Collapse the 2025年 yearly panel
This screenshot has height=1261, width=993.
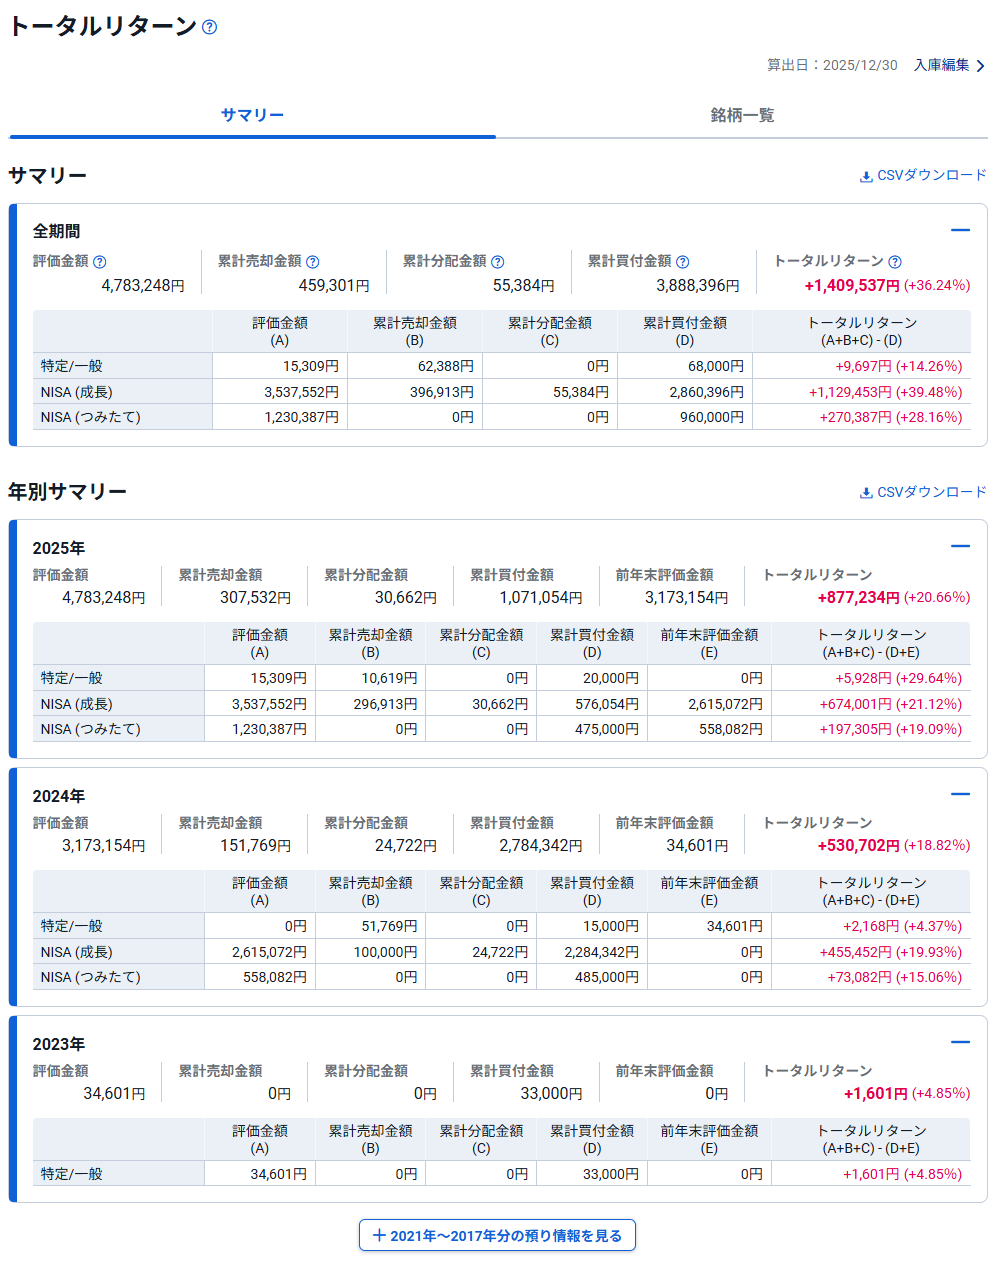pyautogui.click(x=960, y=546)
